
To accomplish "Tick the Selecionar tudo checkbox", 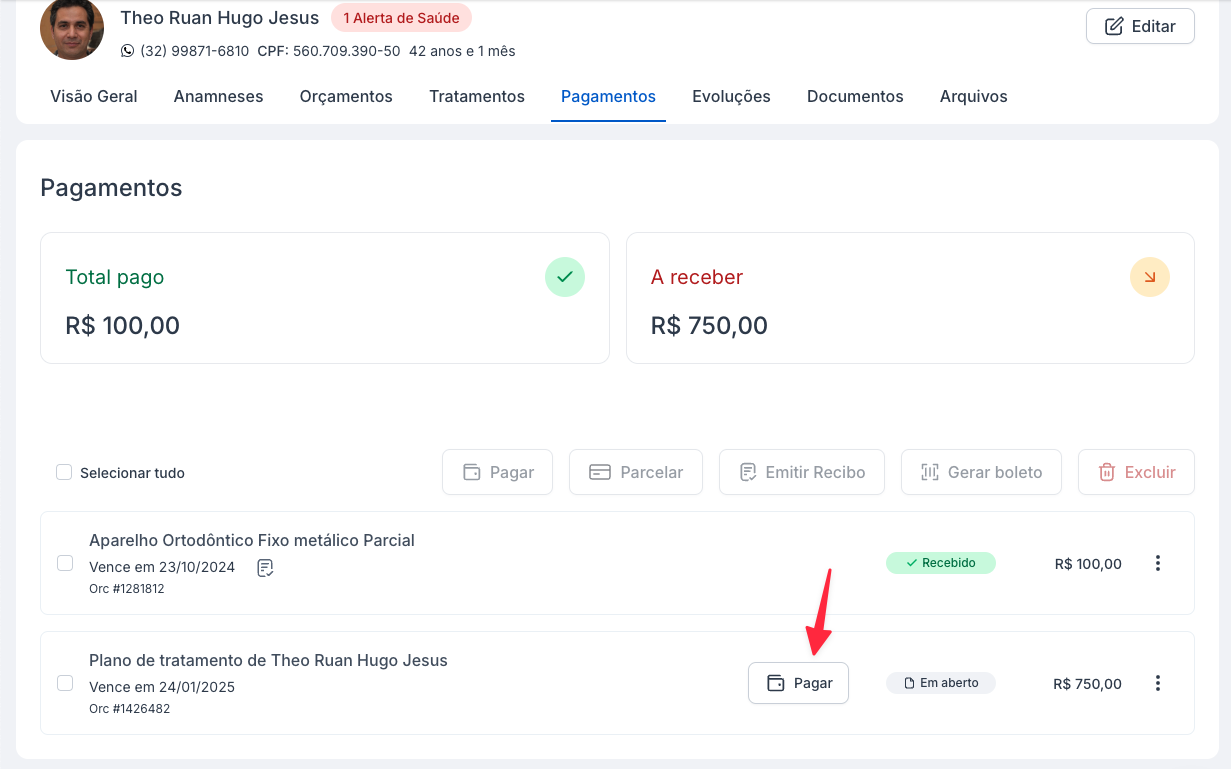I will pyautogui.click(x=64, y=472).
